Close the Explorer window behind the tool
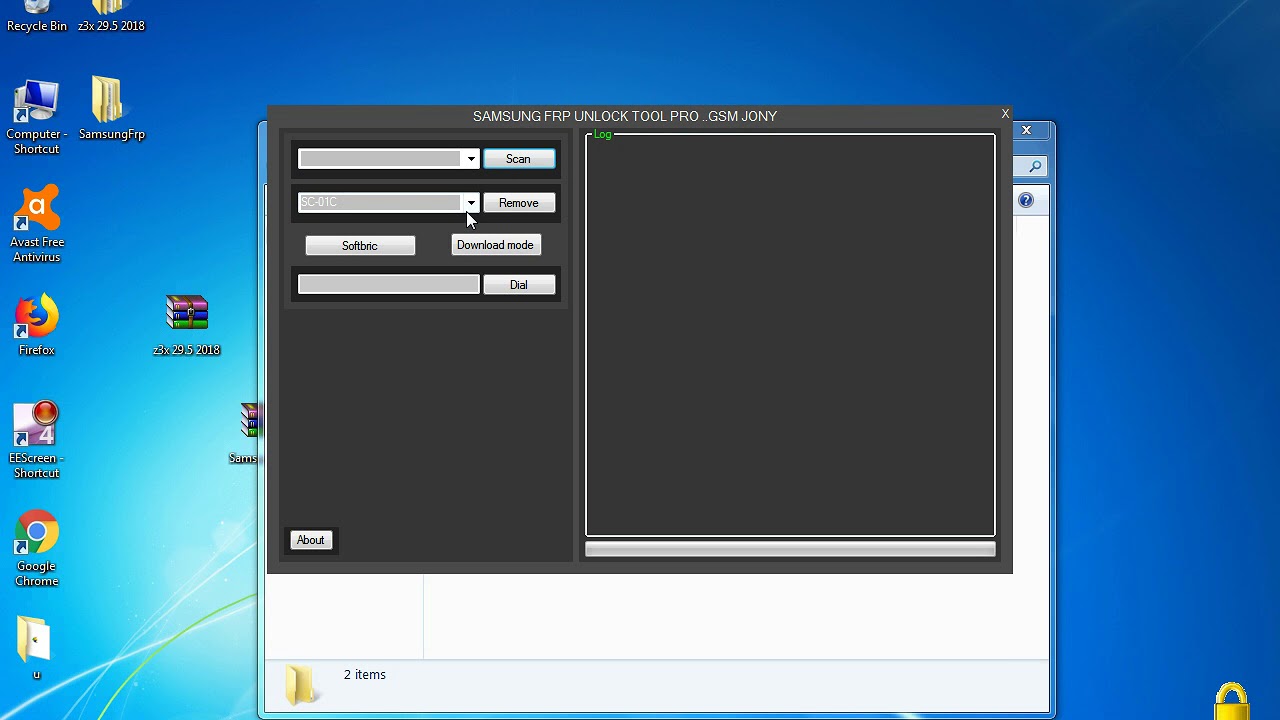This screenshot has height=720, width=1280. coord(1026,130)
